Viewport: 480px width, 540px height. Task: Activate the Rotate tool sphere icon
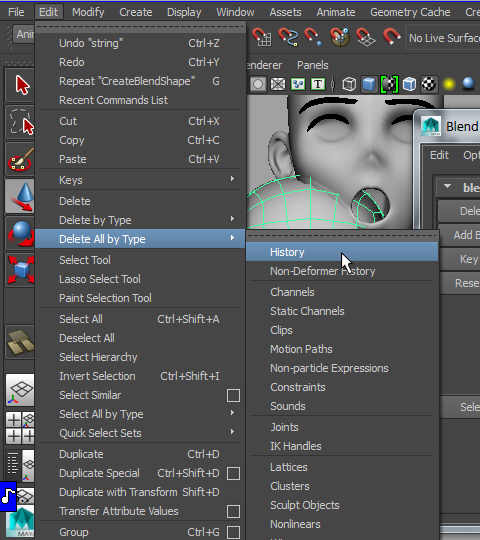(20, 233)
